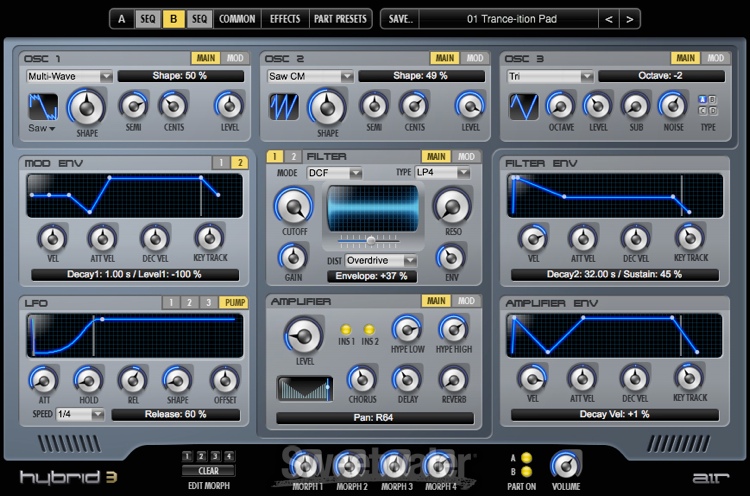The height and width of the screenshot is (496, 750).
Task: Go to the next preset
Action: click(x=629, y=19)
